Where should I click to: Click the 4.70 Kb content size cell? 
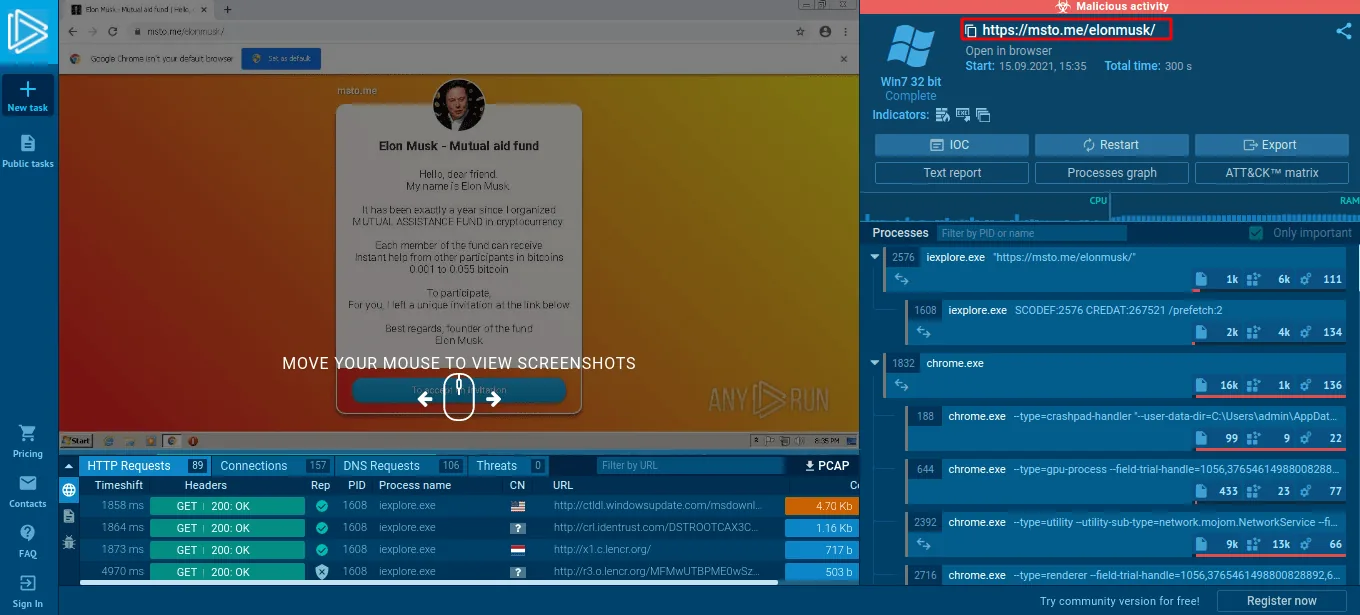[821, 506]
